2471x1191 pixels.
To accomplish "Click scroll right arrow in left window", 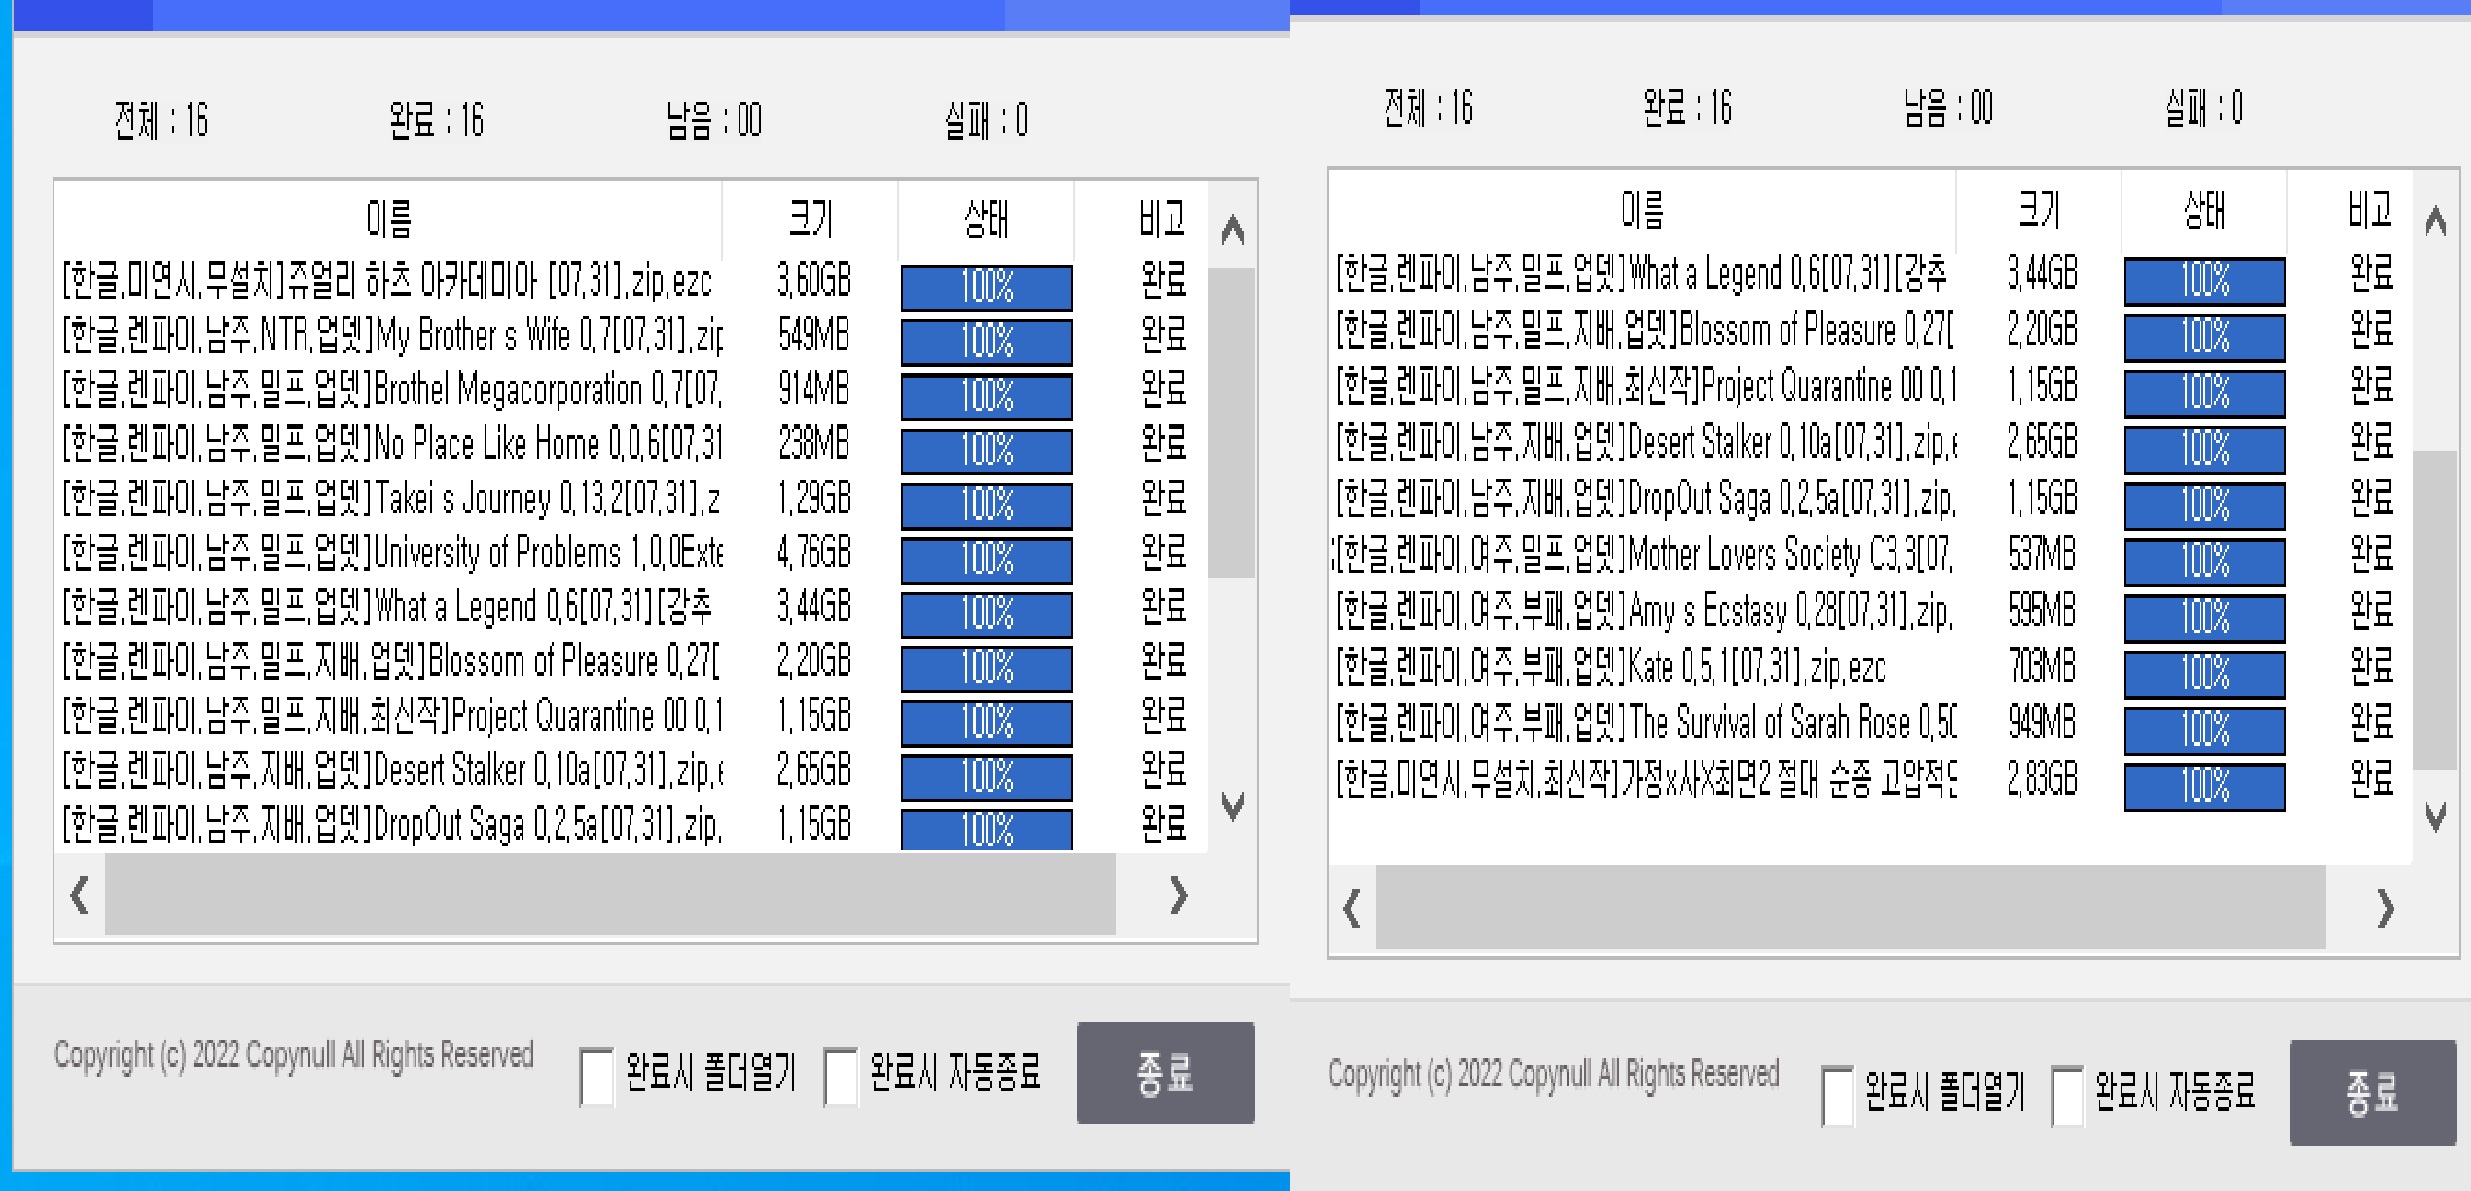I will [1178, 895].
